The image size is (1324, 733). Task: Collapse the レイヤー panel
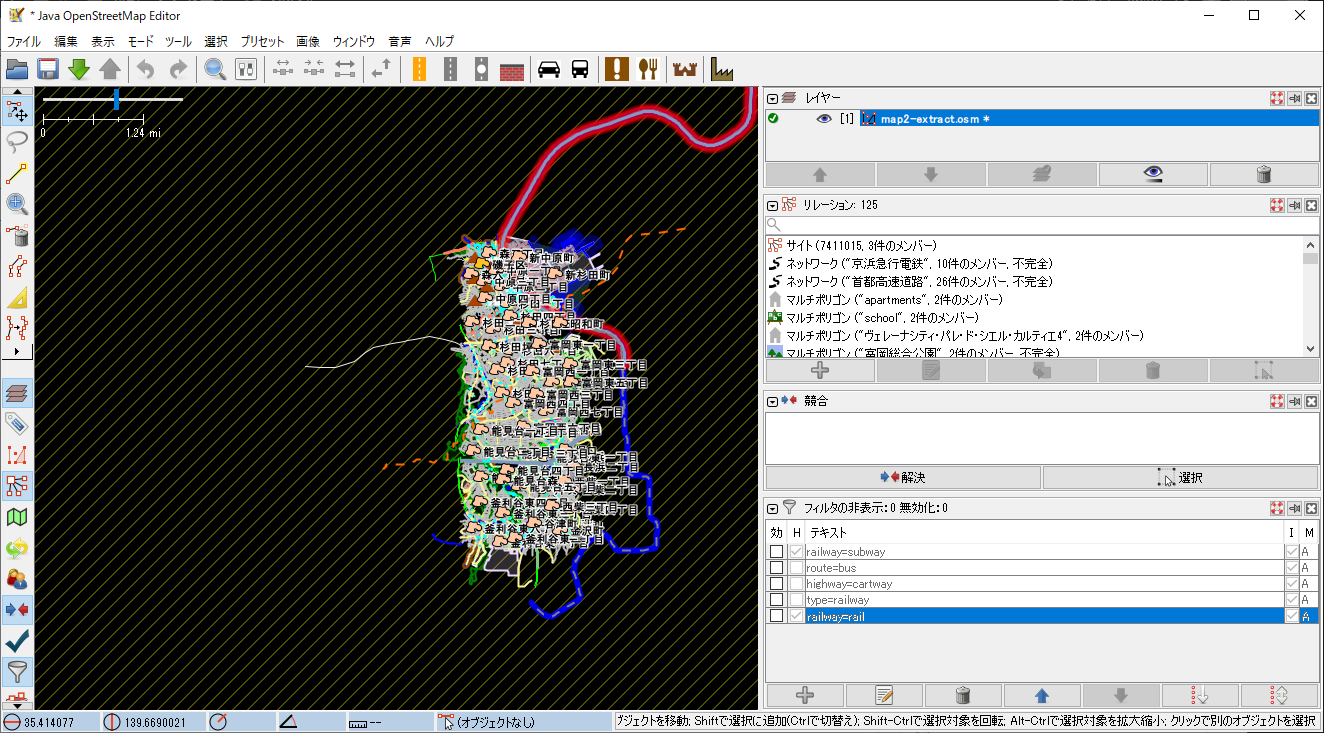[x=773, y=98]
